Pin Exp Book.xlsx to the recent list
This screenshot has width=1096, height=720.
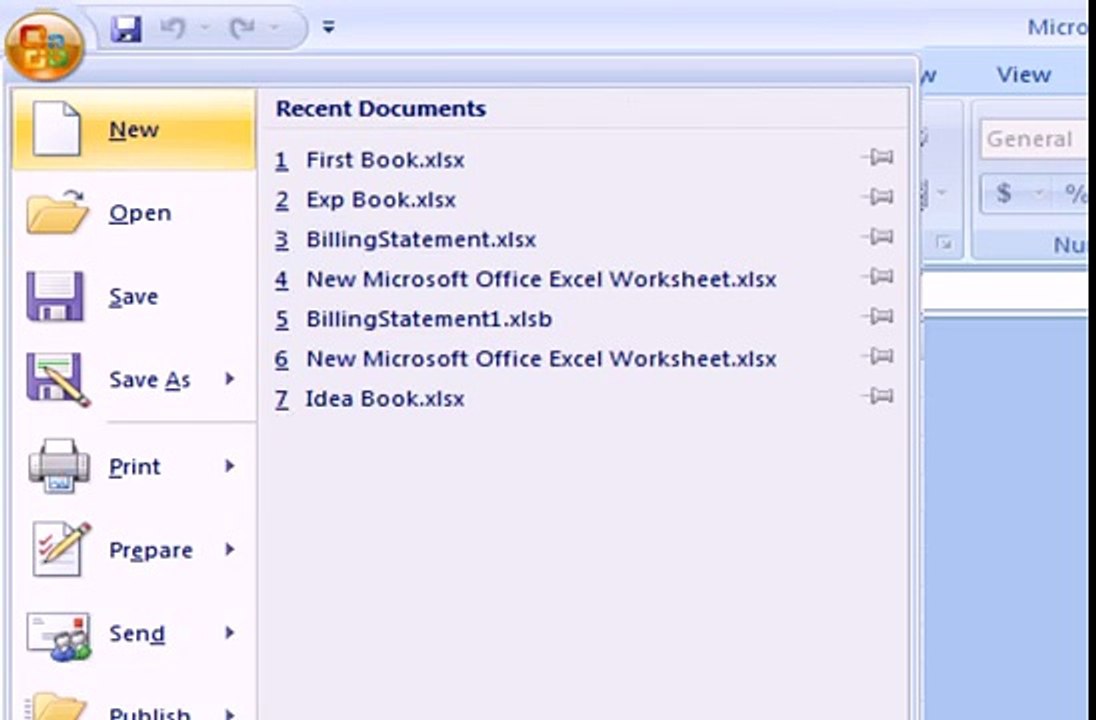pyautogui.click(x=878, y=197)
